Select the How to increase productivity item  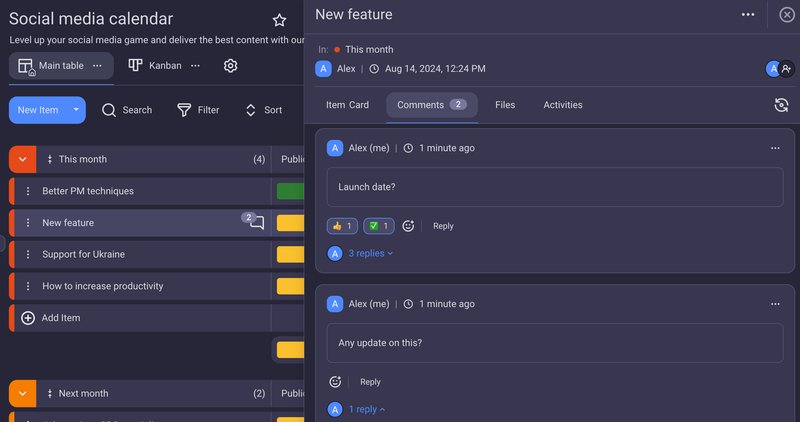(103, 286)
